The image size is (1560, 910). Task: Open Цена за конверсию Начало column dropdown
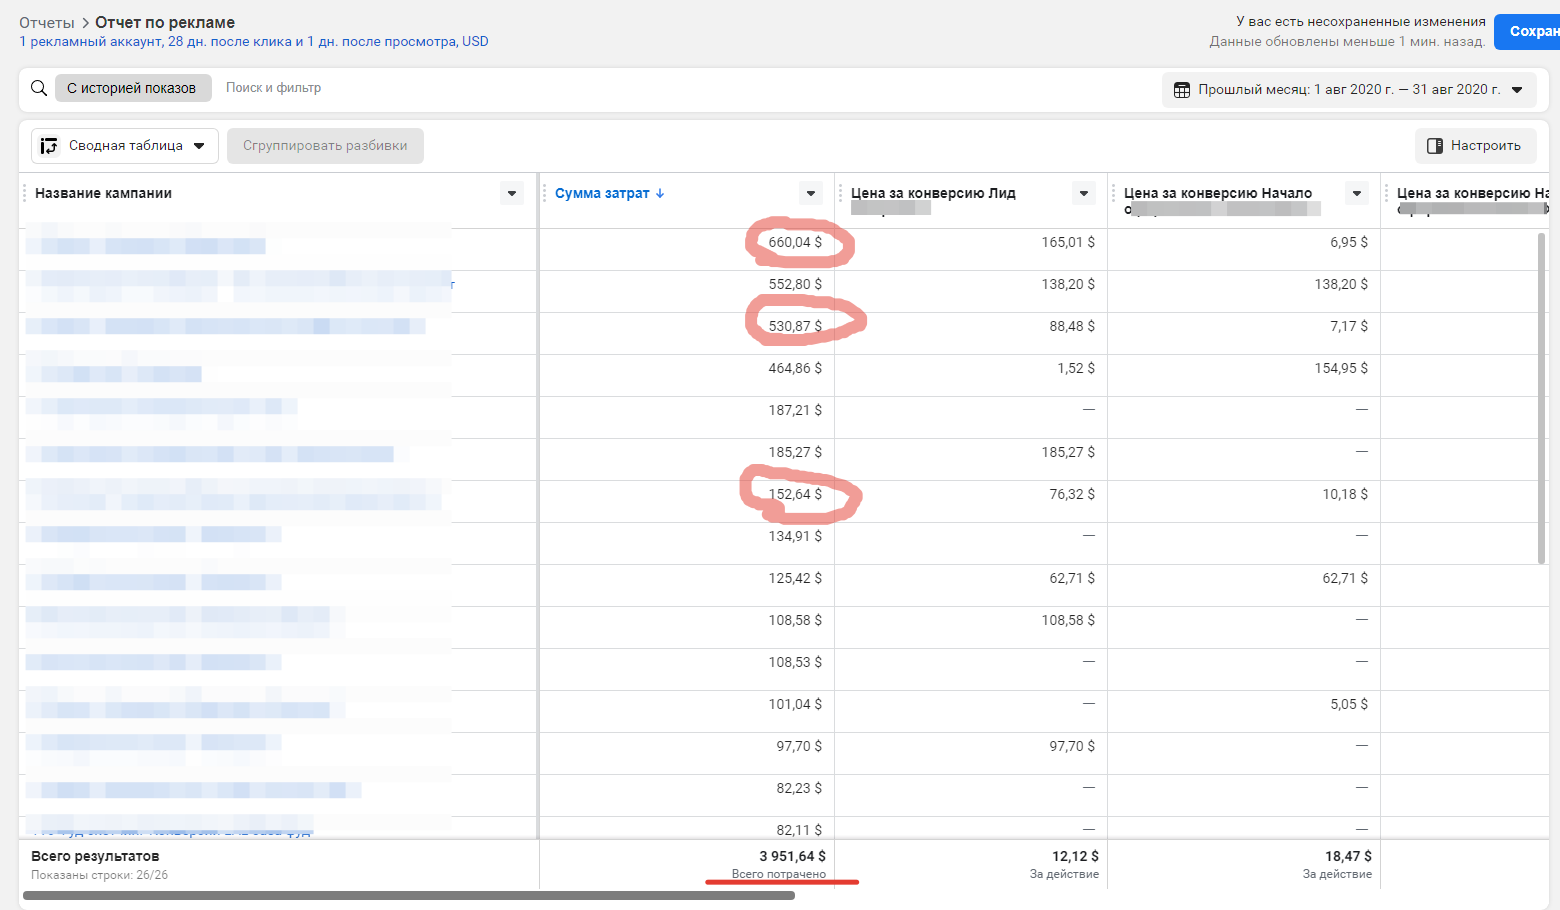pyautogui.click(x=1357, y=193)
